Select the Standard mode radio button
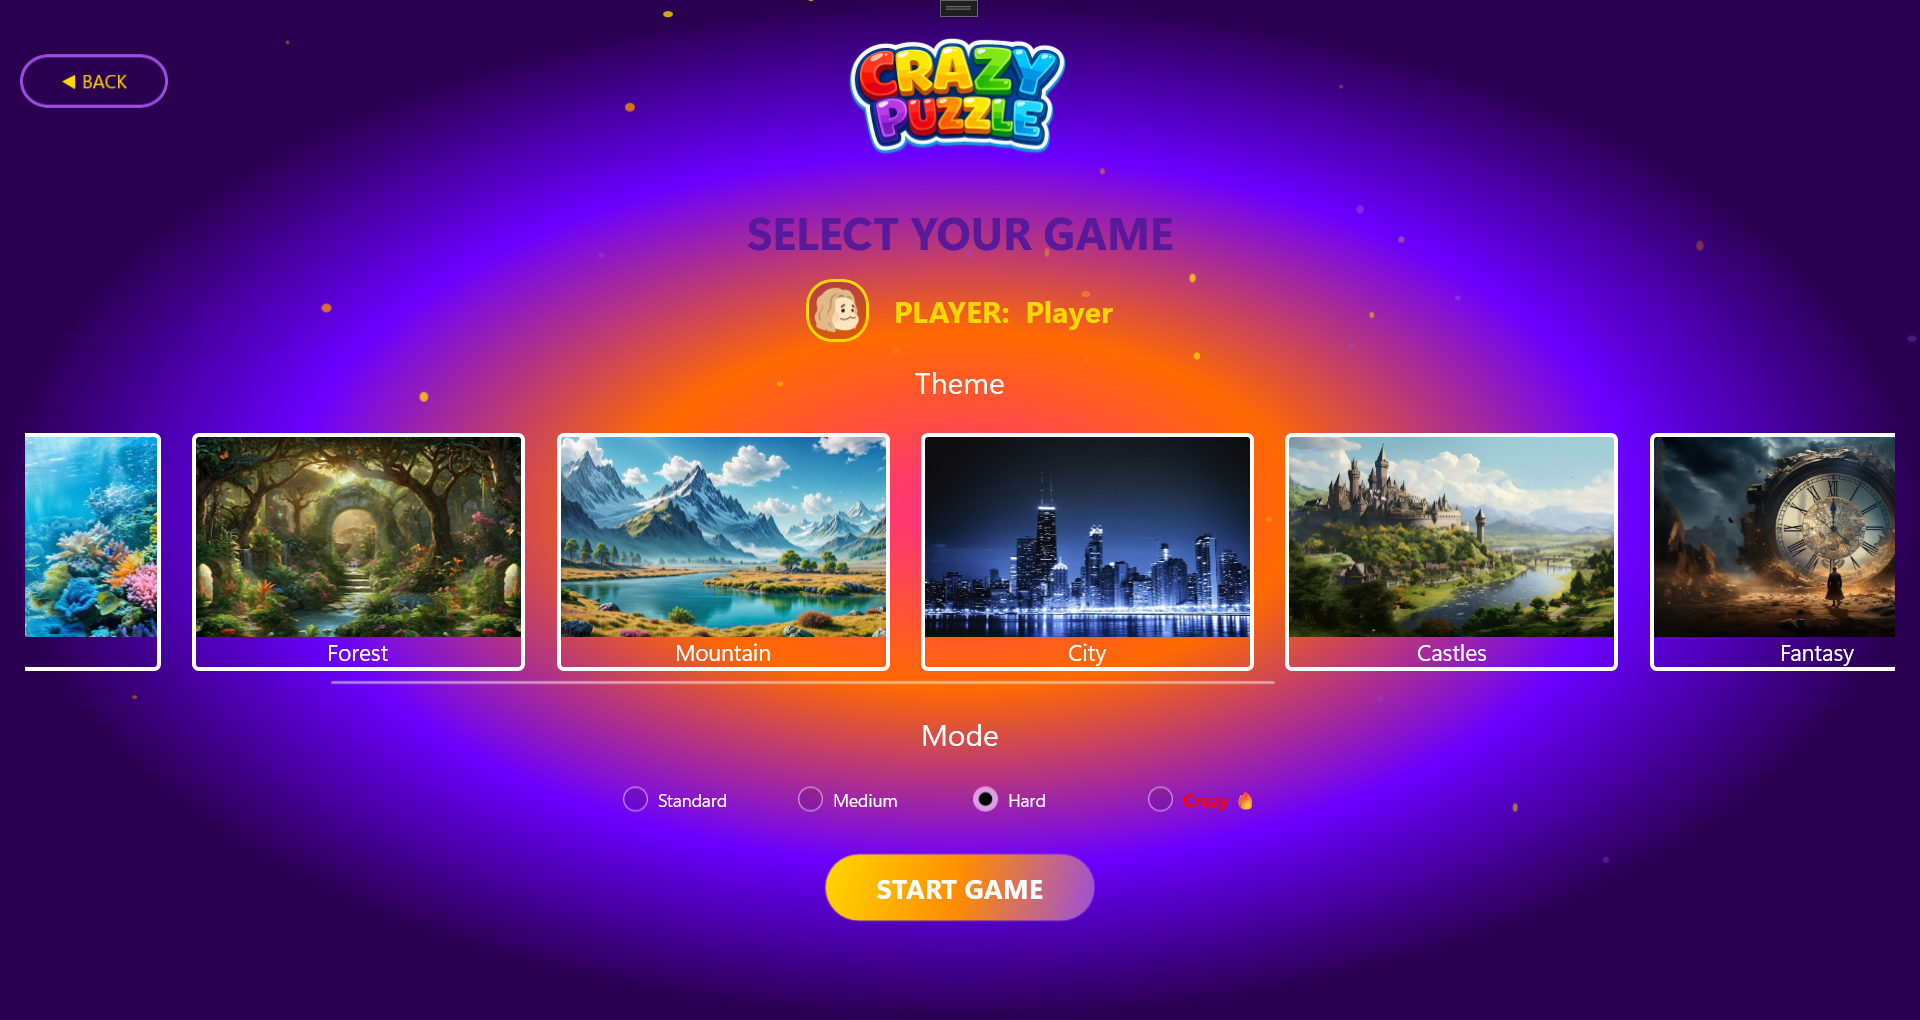Image resolution: width=1920 pixels, height=1020 pixels. (635, 799)
